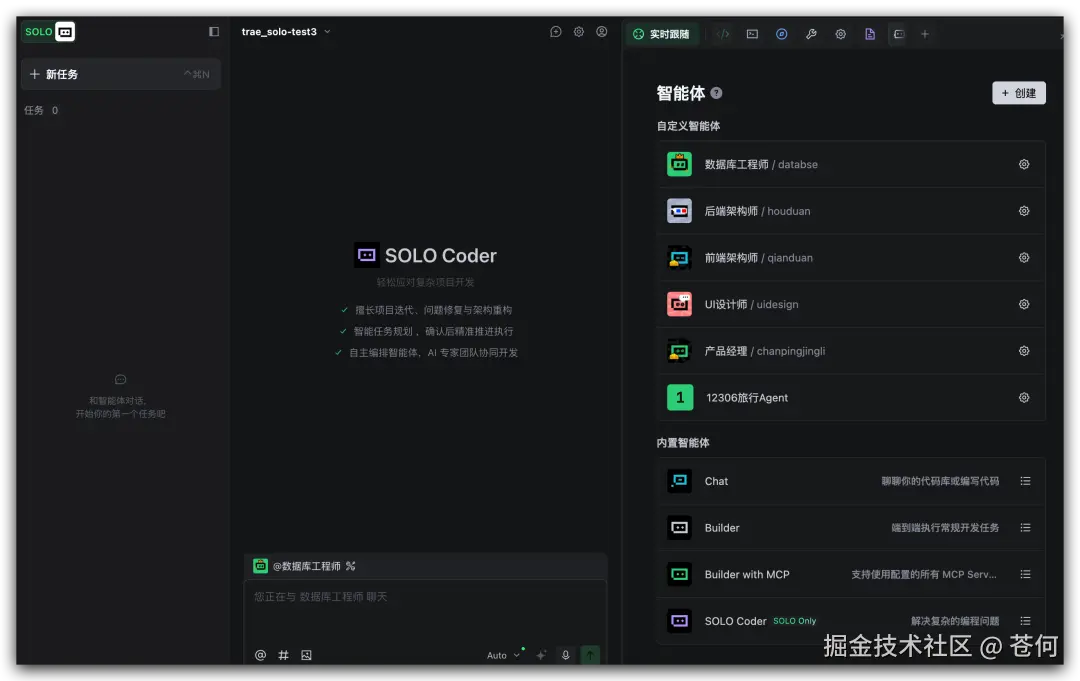1080x681 pixels.
Task: Open the Builder with MCP agent menu
Action: click(1025, 574)
